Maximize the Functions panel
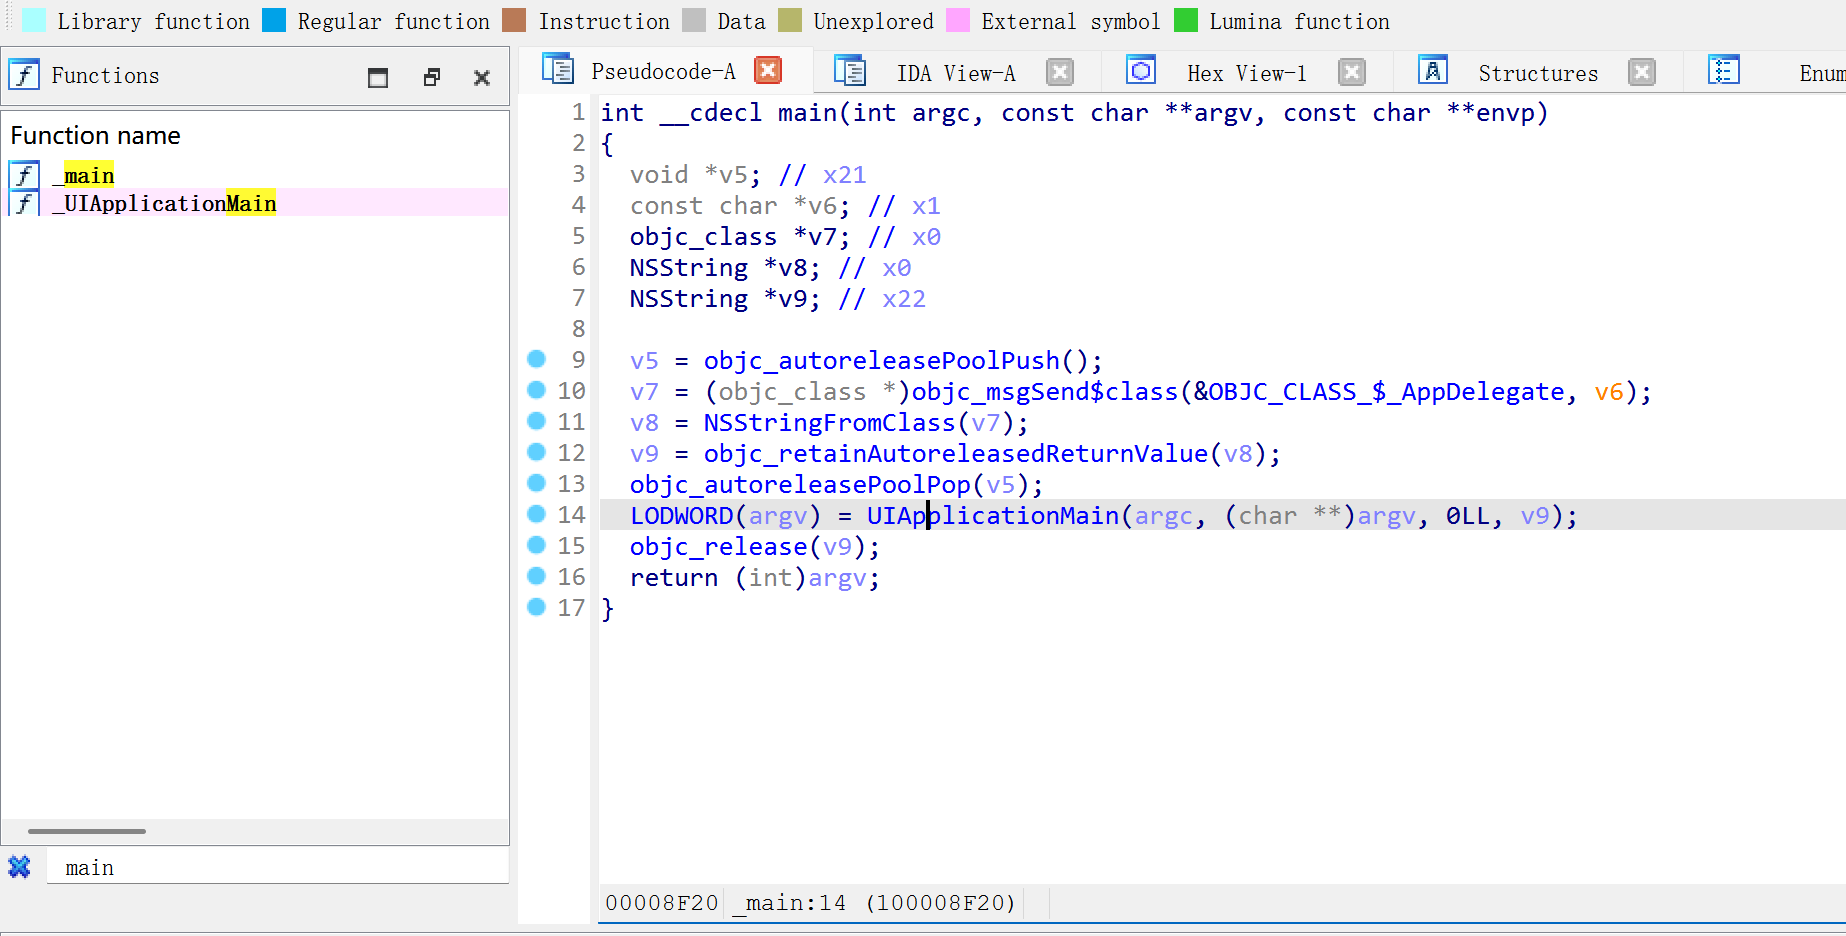Screen dimensions: 1846x936 click(x=378, y=77)
